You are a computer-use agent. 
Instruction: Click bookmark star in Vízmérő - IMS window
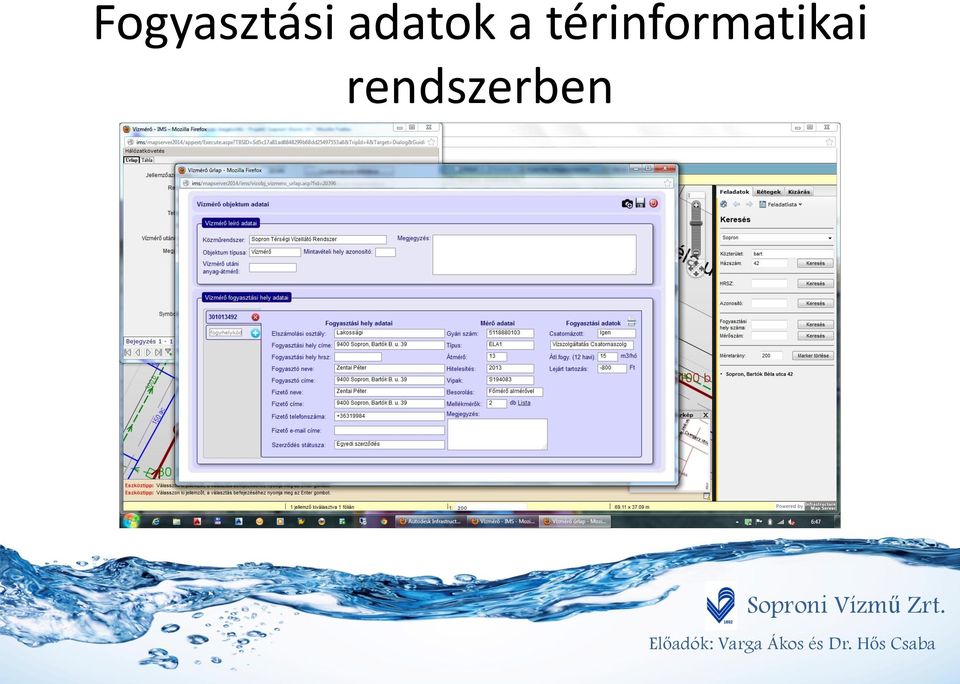(x=431, y=142)
